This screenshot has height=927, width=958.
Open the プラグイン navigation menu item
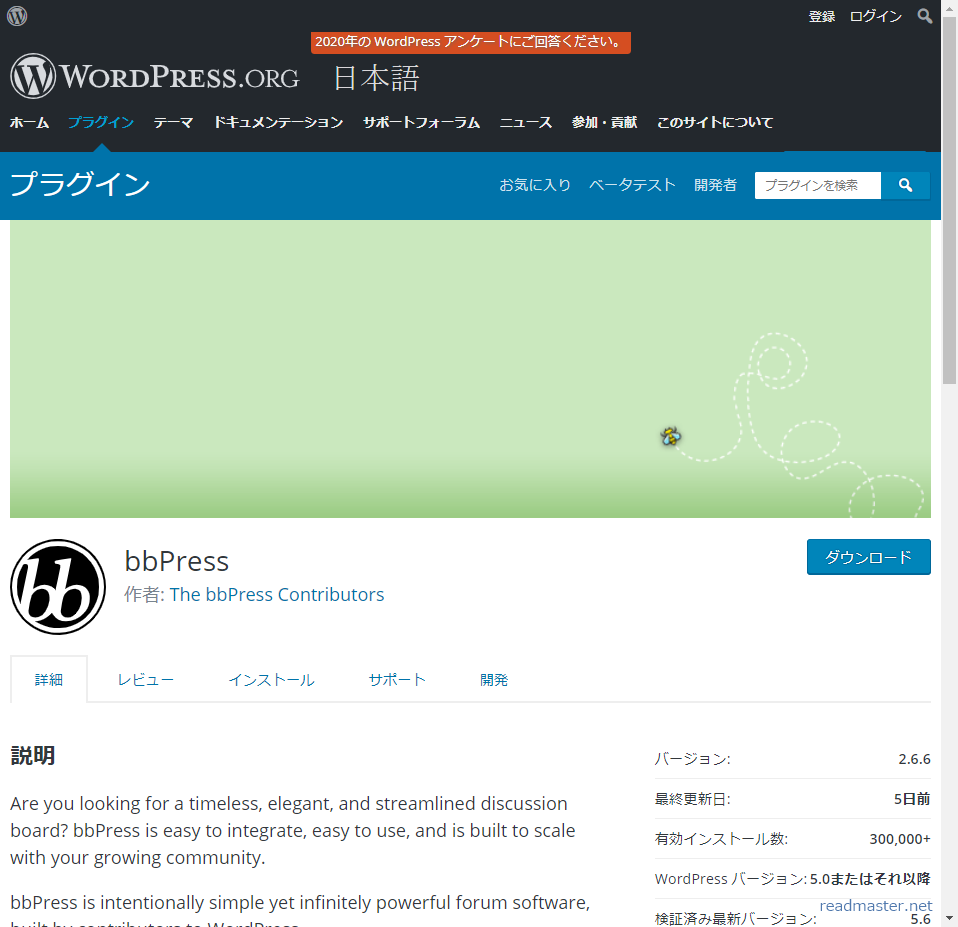(101, 122)
